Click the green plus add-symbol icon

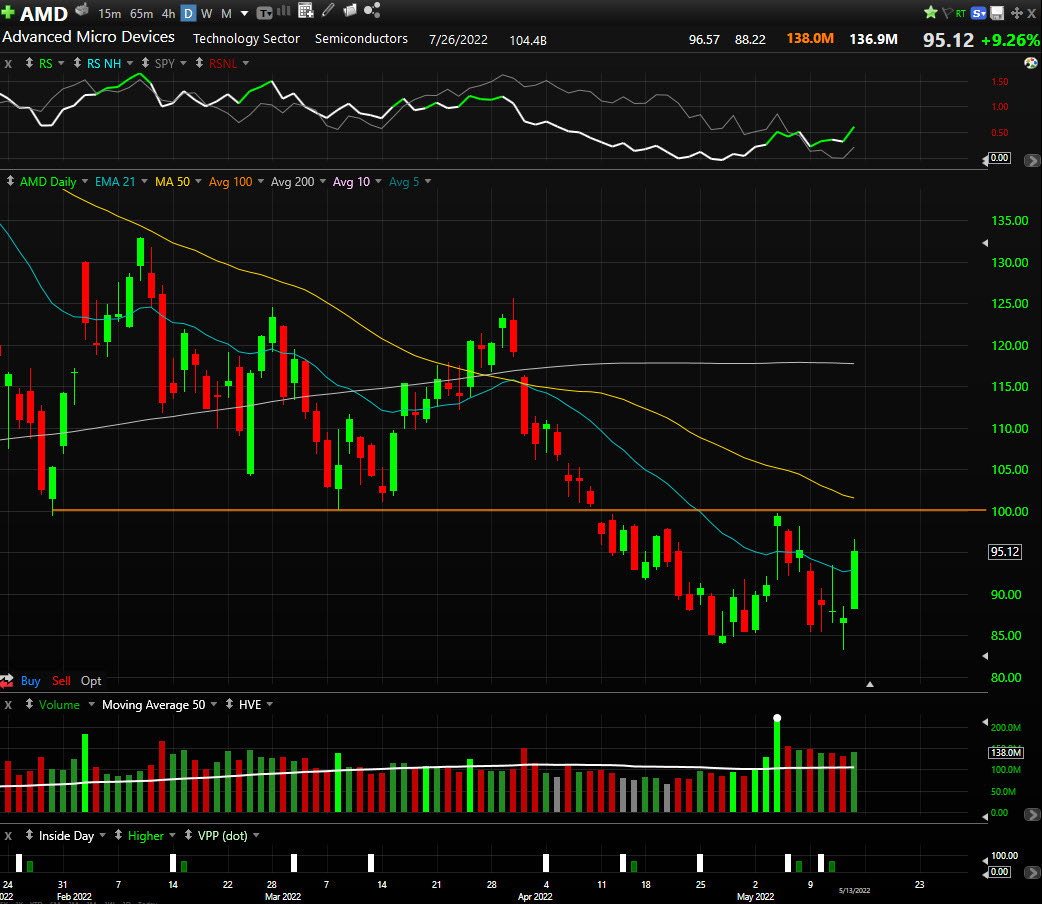7,12
